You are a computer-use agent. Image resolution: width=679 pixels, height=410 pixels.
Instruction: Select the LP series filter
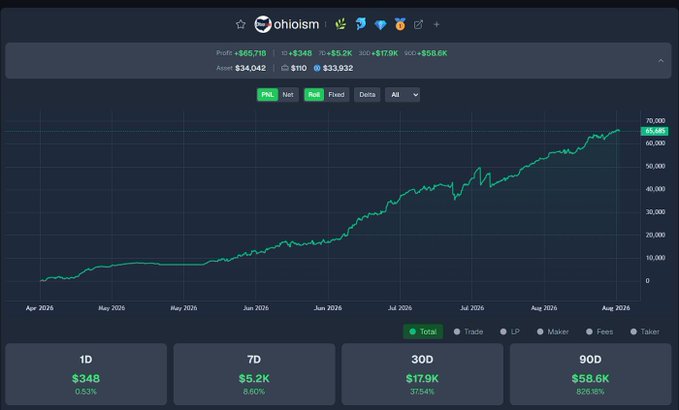click(x=510, y=332)
